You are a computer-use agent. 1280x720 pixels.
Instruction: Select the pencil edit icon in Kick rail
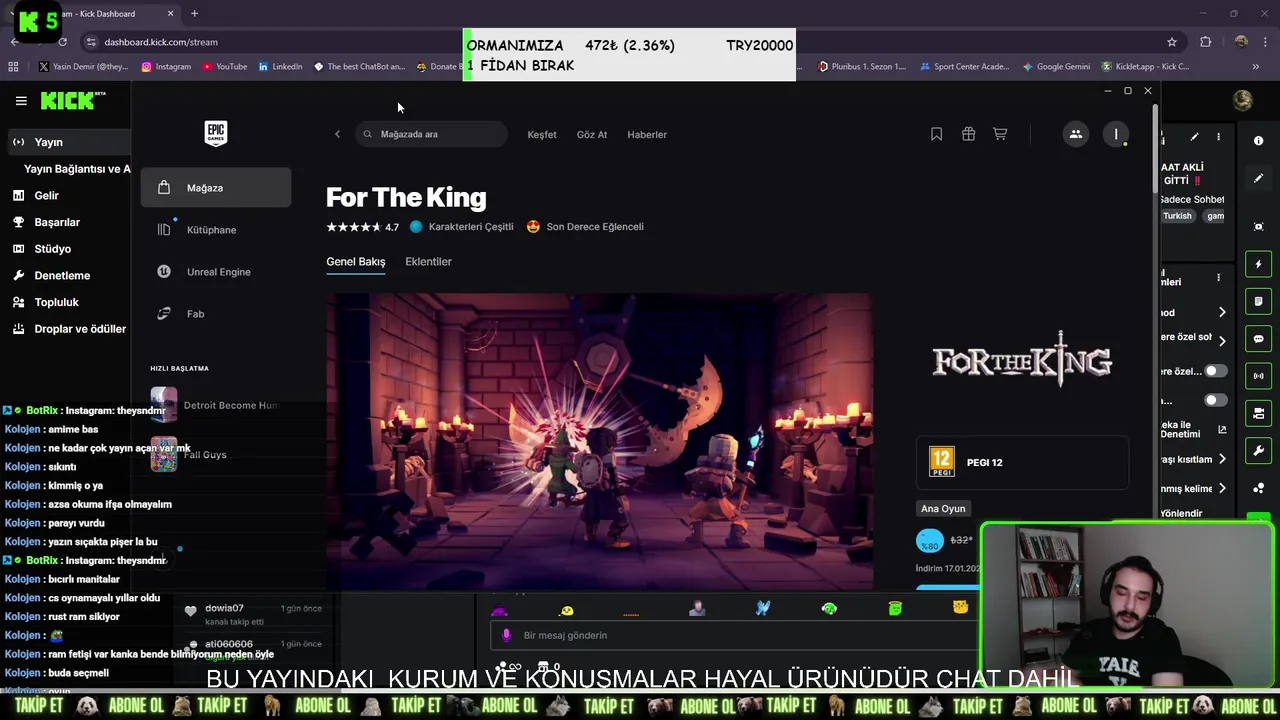[1258, 179]
